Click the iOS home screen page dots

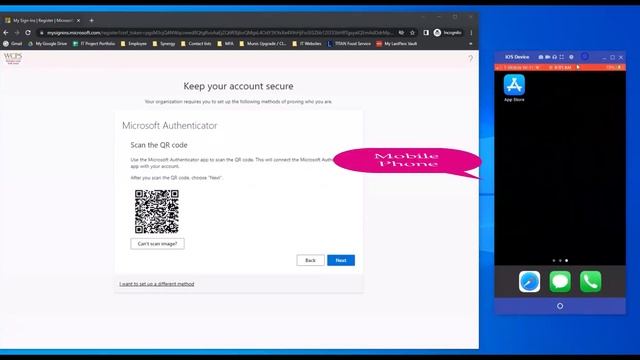coord(560,260)
